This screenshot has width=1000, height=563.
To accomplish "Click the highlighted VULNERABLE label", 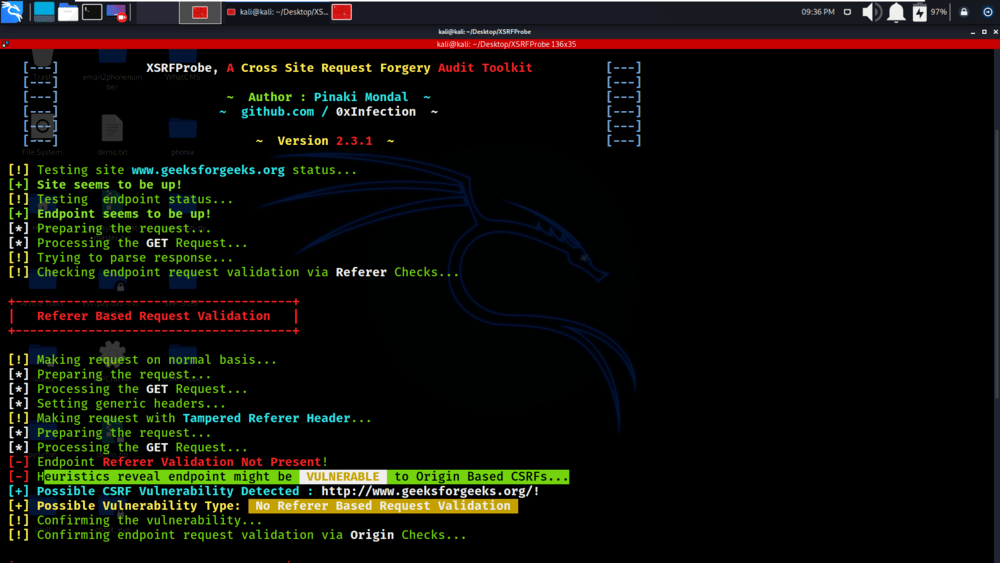I will 342,477.
